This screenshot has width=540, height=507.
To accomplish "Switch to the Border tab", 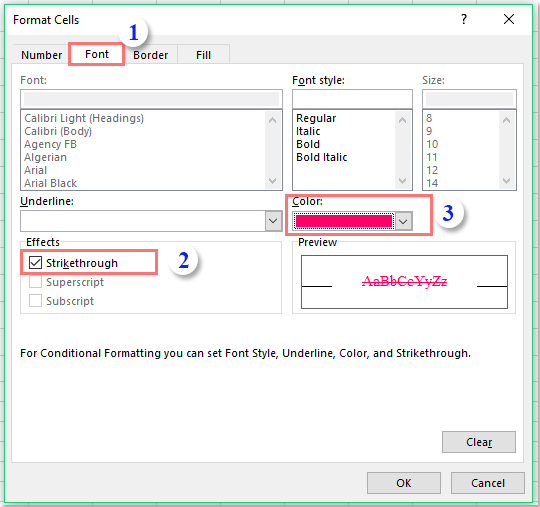I will pos(150,55).
